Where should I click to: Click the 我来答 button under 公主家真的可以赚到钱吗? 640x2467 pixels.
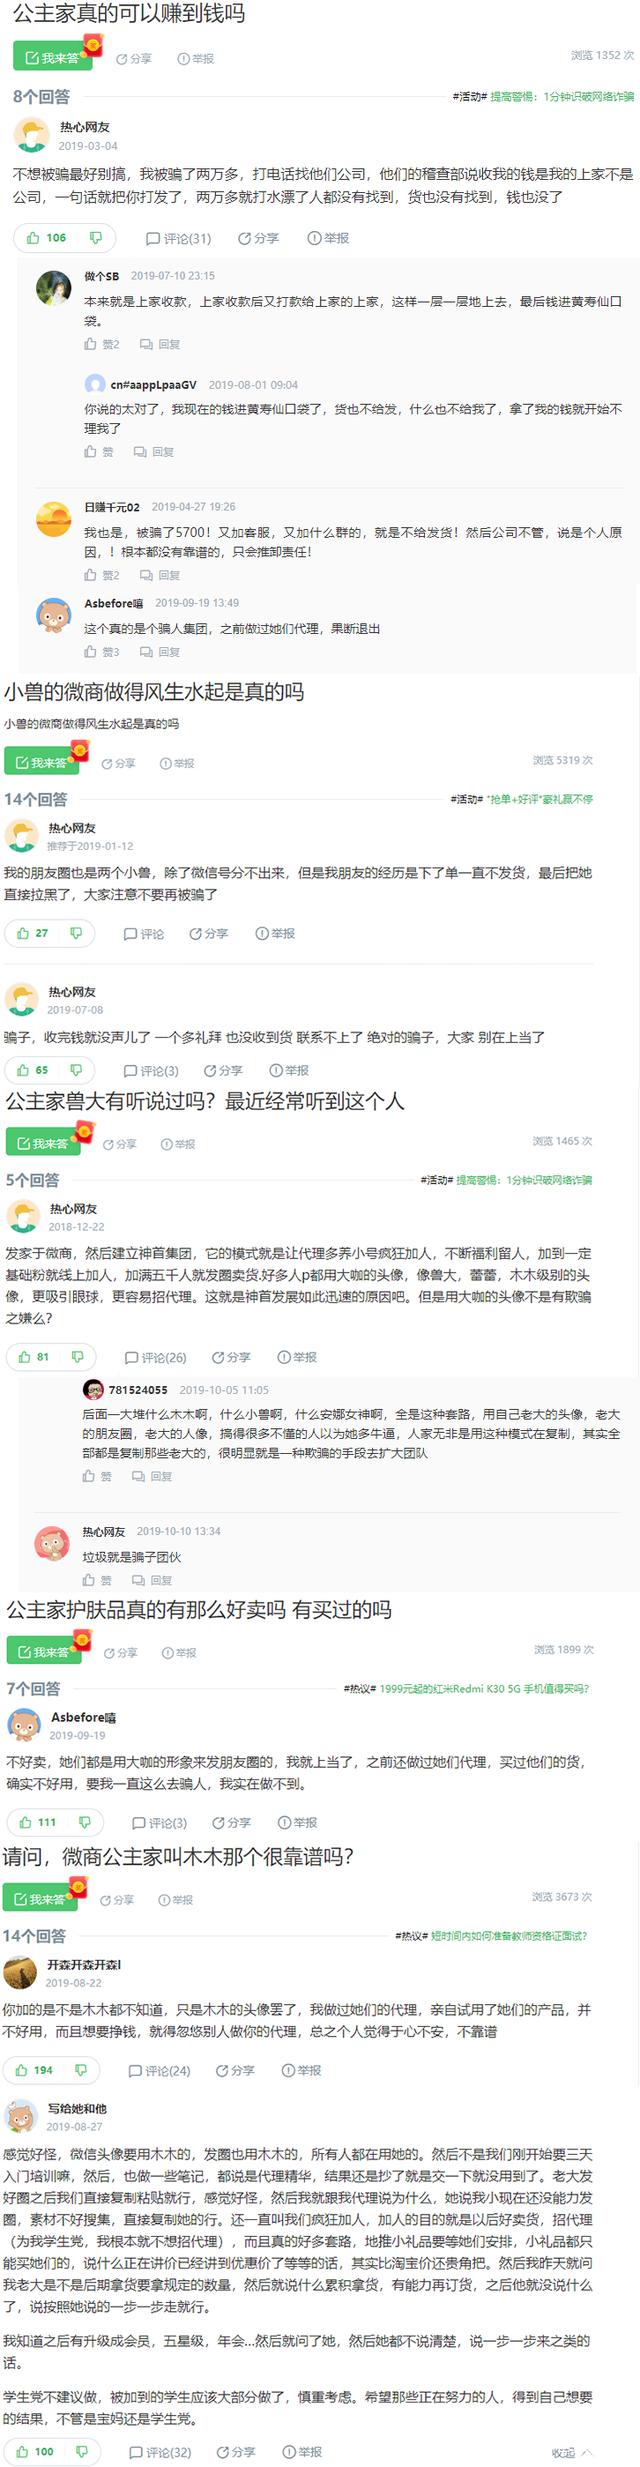pos(52,57)
